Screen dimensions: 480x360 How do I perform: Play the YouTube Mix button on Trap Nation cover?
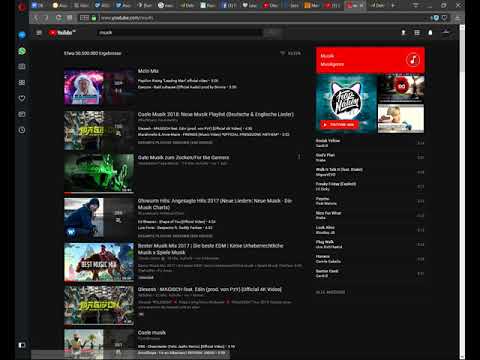click(339, 125)
